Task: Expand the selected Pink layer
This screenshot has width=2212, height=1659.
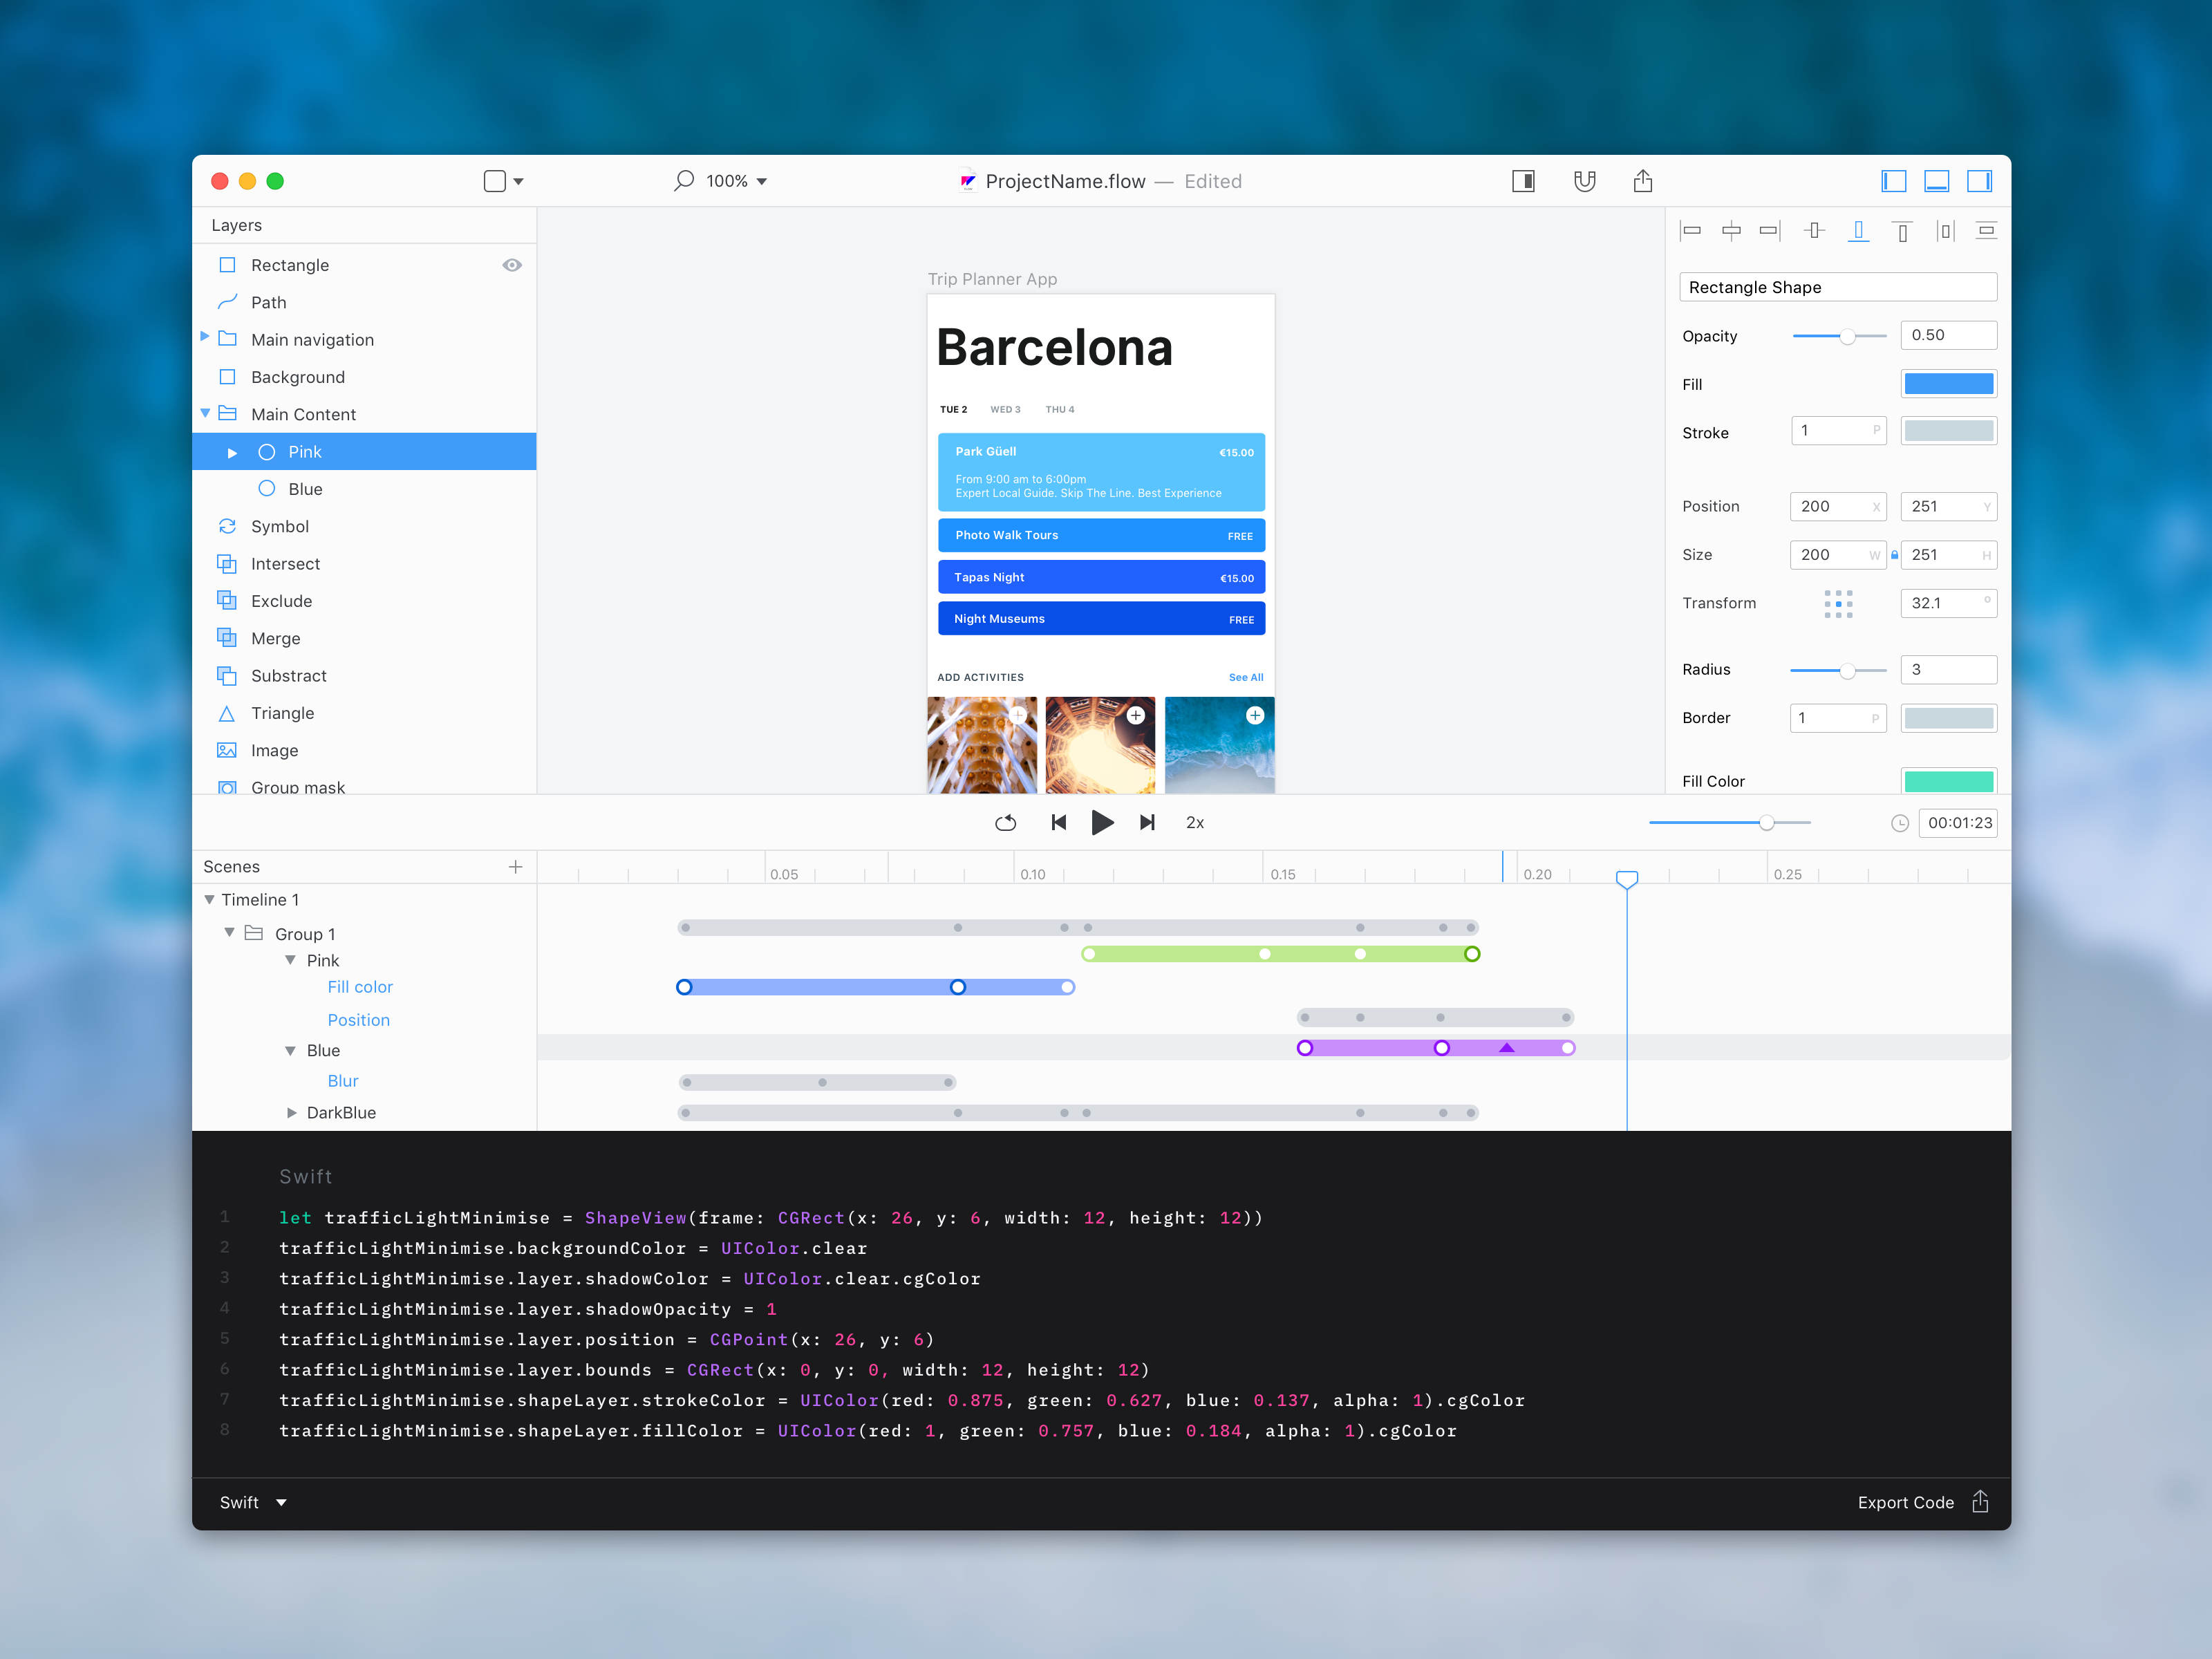Action: coord(232,453)
